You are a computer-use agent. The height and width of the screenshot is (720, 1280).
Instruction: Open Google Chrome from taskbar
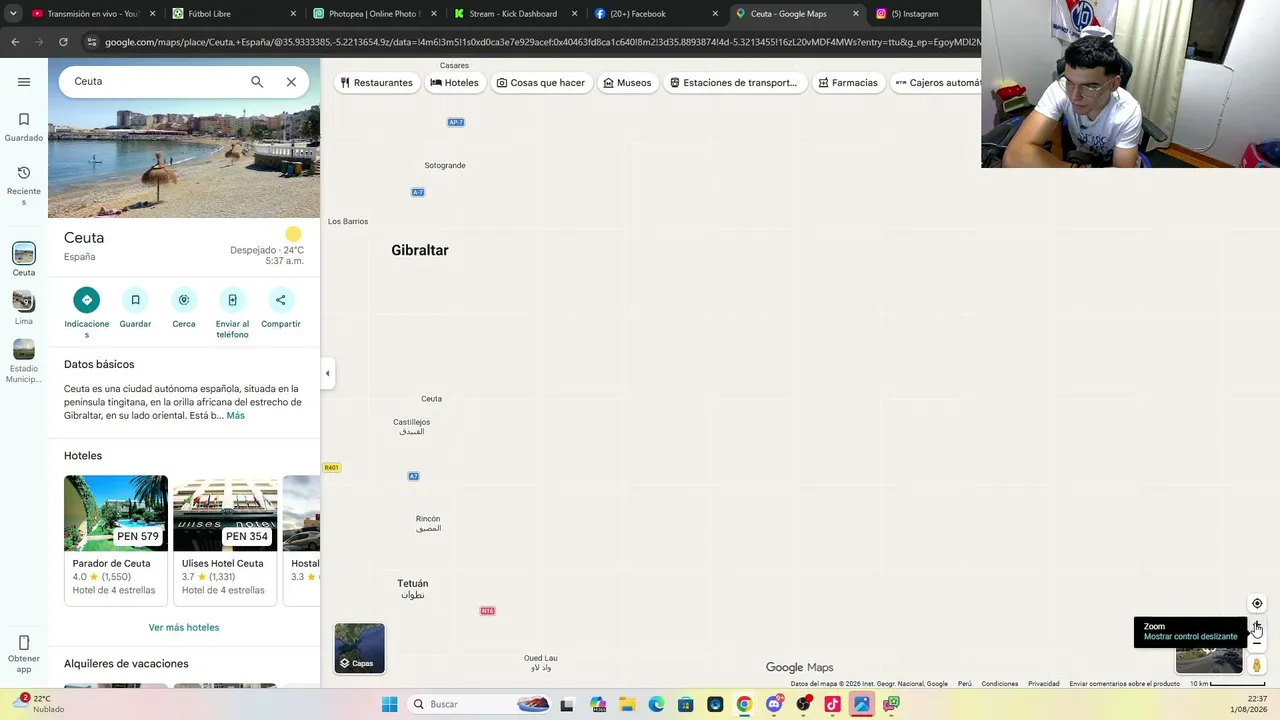click(744, 704)
